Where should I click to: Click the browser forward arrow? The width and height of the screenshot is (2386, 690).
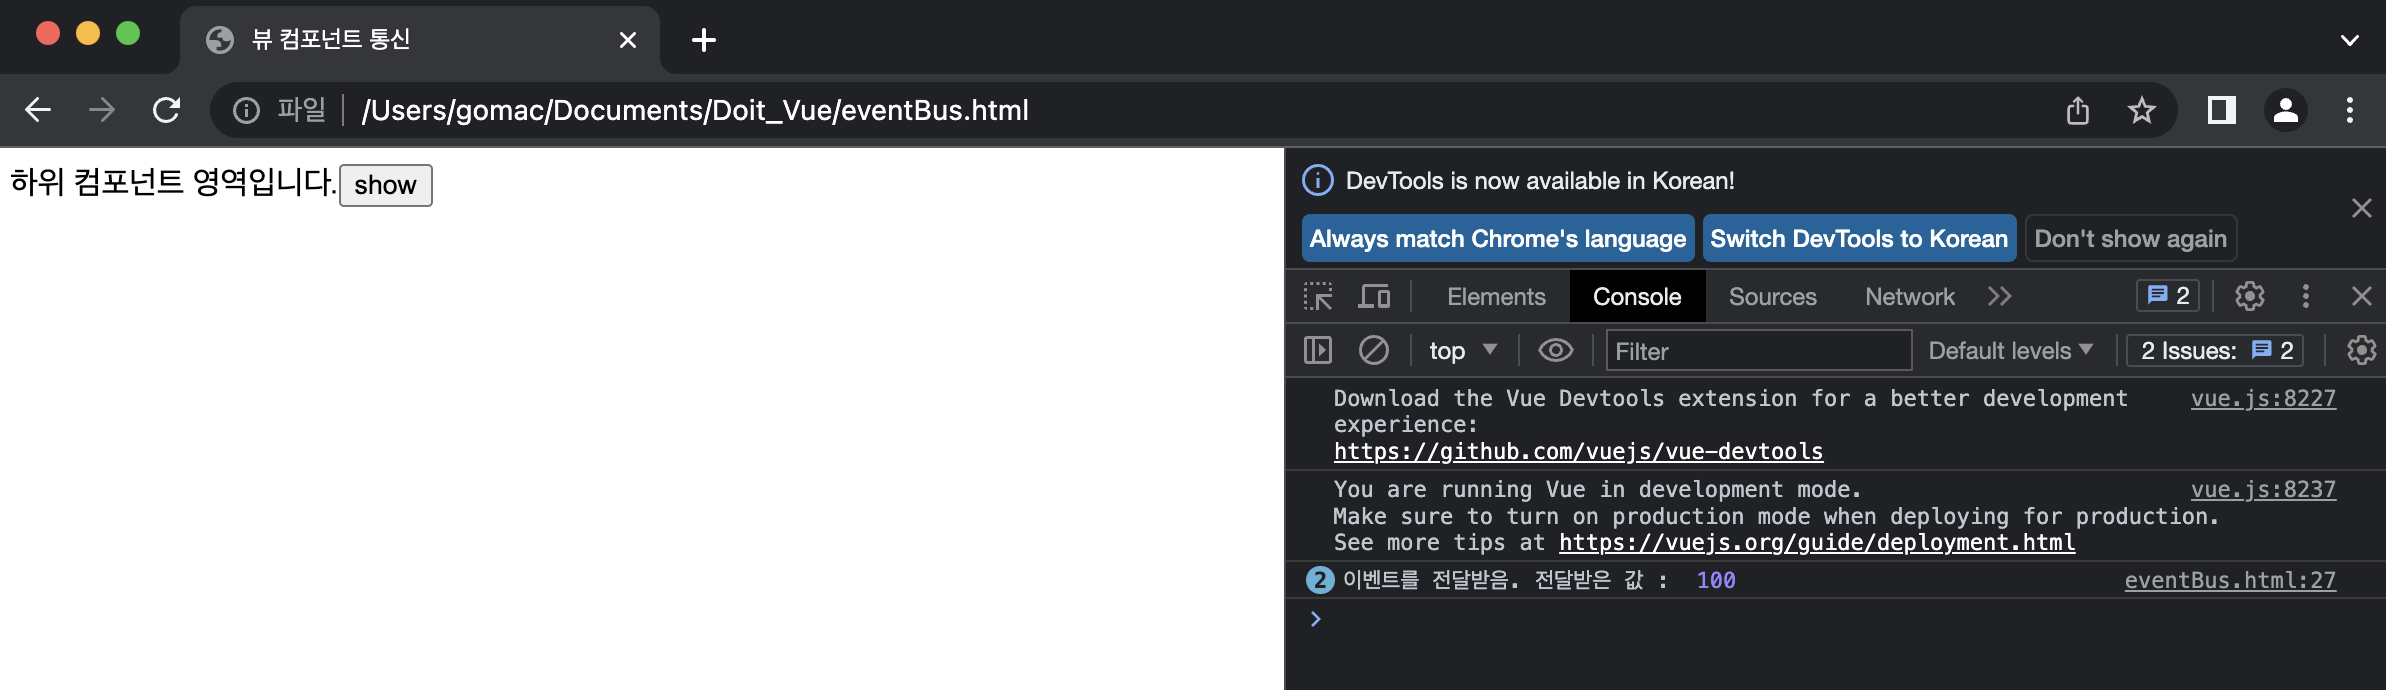[x=102, y=110]
